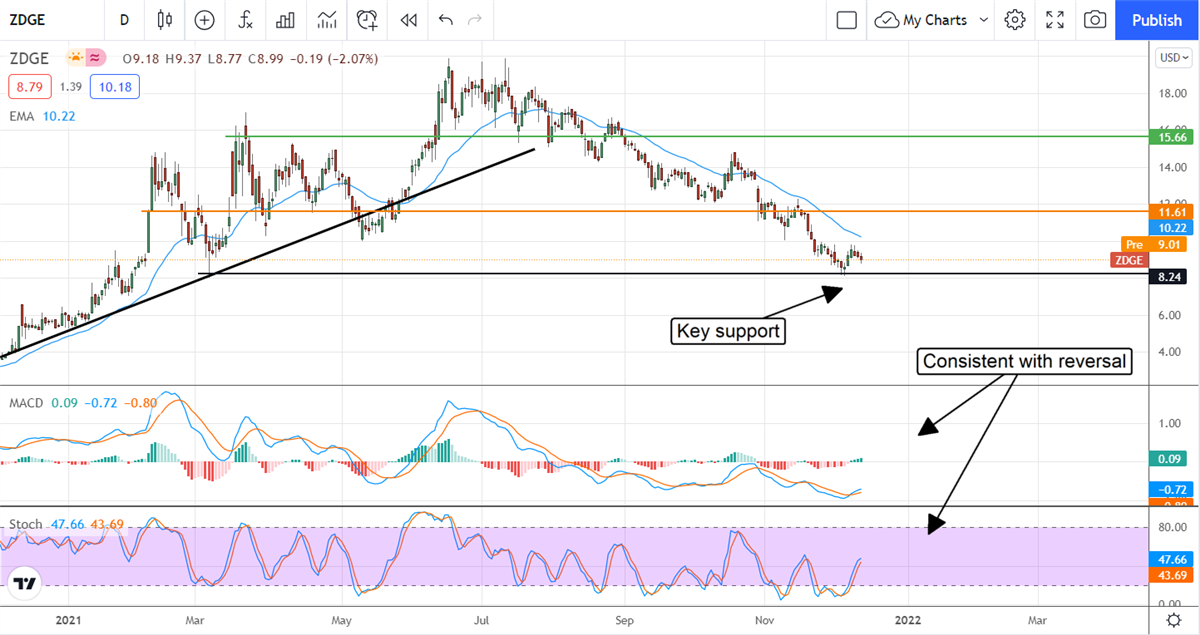Take a chart snapshot with the camera icon
The width and height of the screenshot is (1200, 635).
click(x=1095, y=20)
